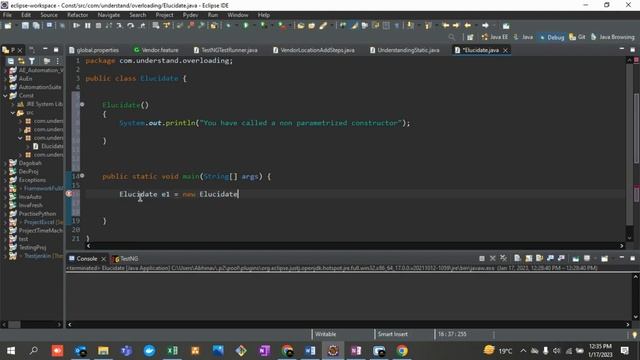Viewport: 640px width, 360px height.
Task: Open Google Chrome at taskbar right end
Action: click(402, 351)
